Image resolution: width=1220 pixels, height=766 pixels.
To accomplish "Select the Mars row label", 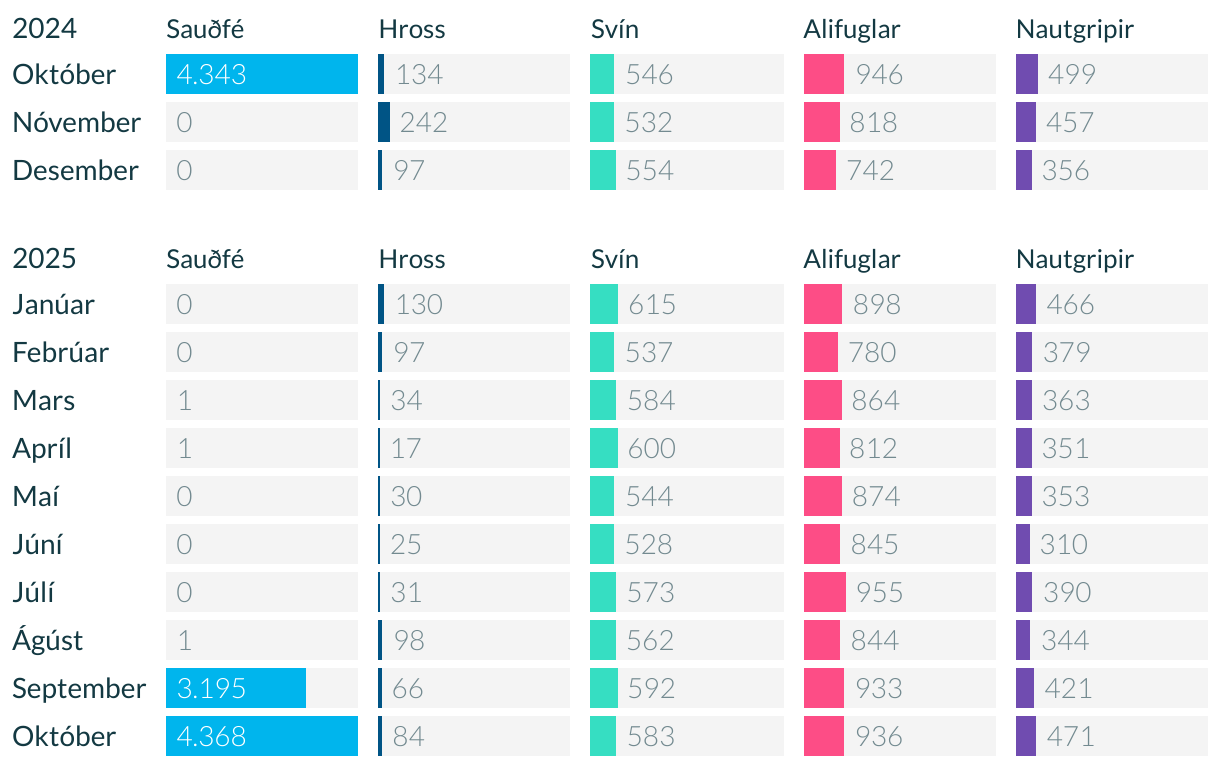I will click(x=44, y=400).
